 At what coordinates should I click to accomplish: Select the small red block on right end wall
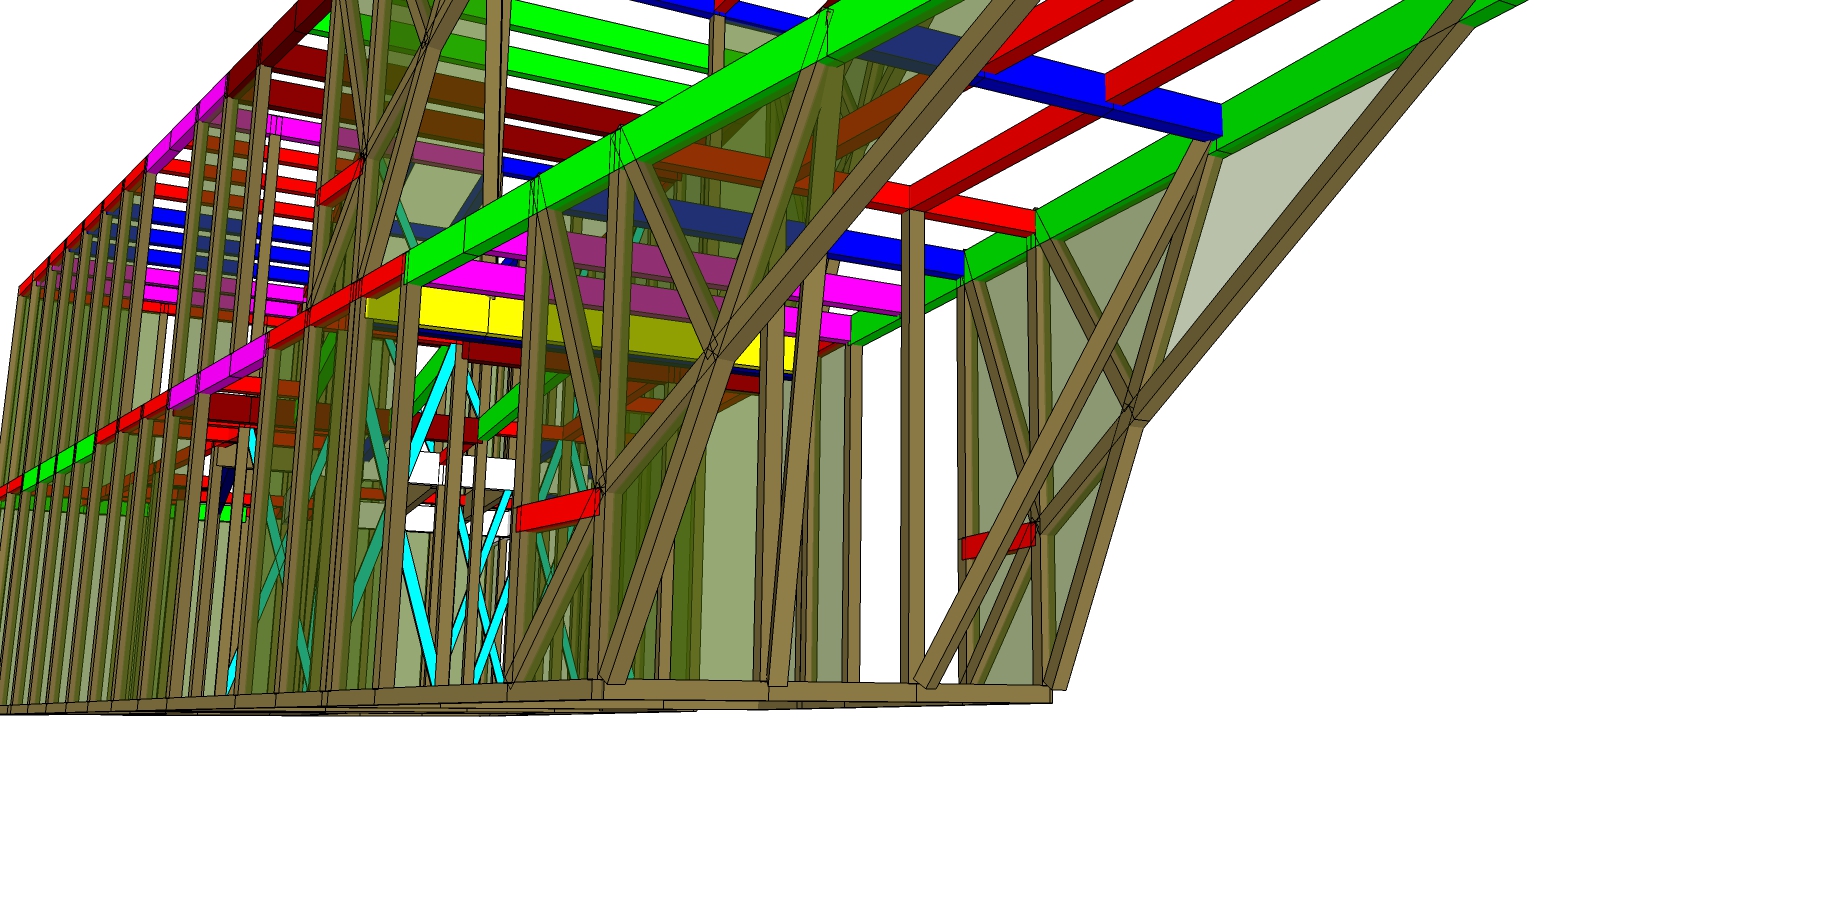coord(996,542)
